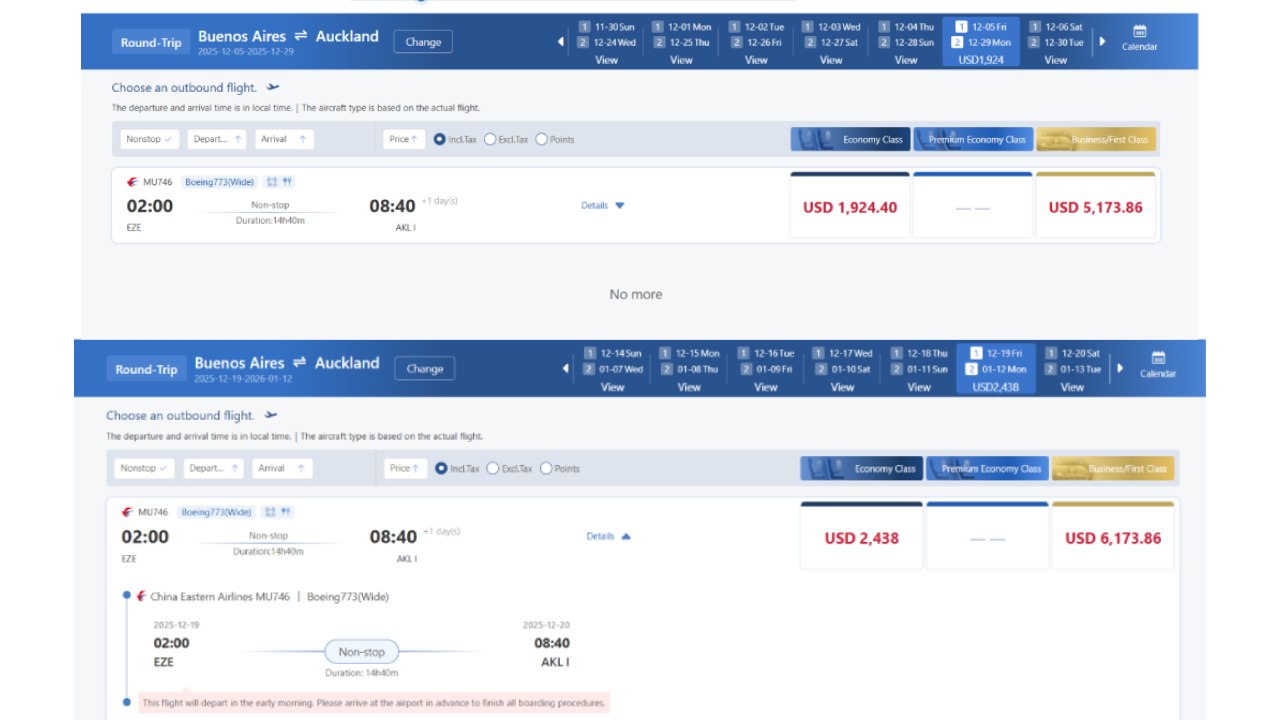The image size is (1280, 720).
Task: Select Incl.Tax radio above the USD 2,438 flight
Action: [x=442, y=468]
